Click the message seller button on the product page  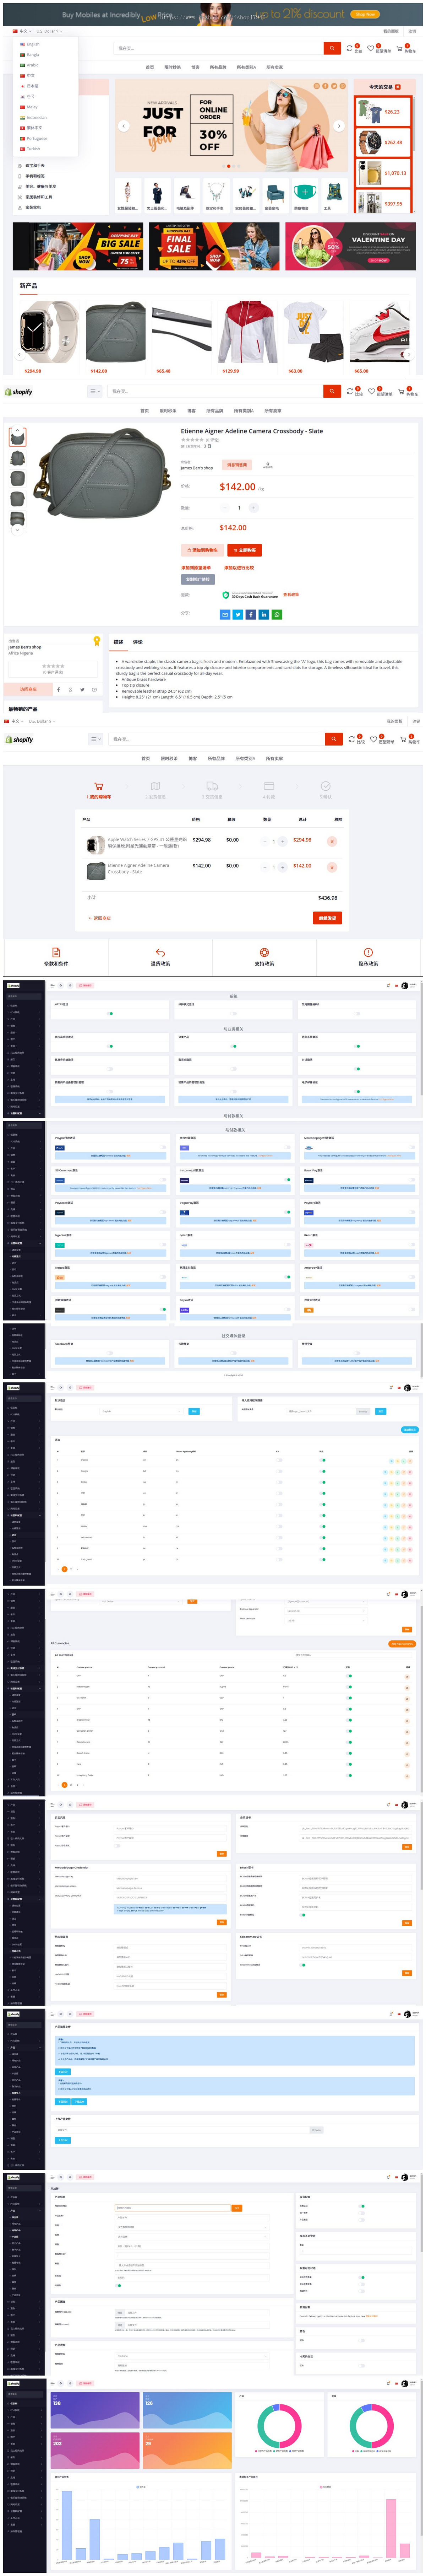coord(237,465)
